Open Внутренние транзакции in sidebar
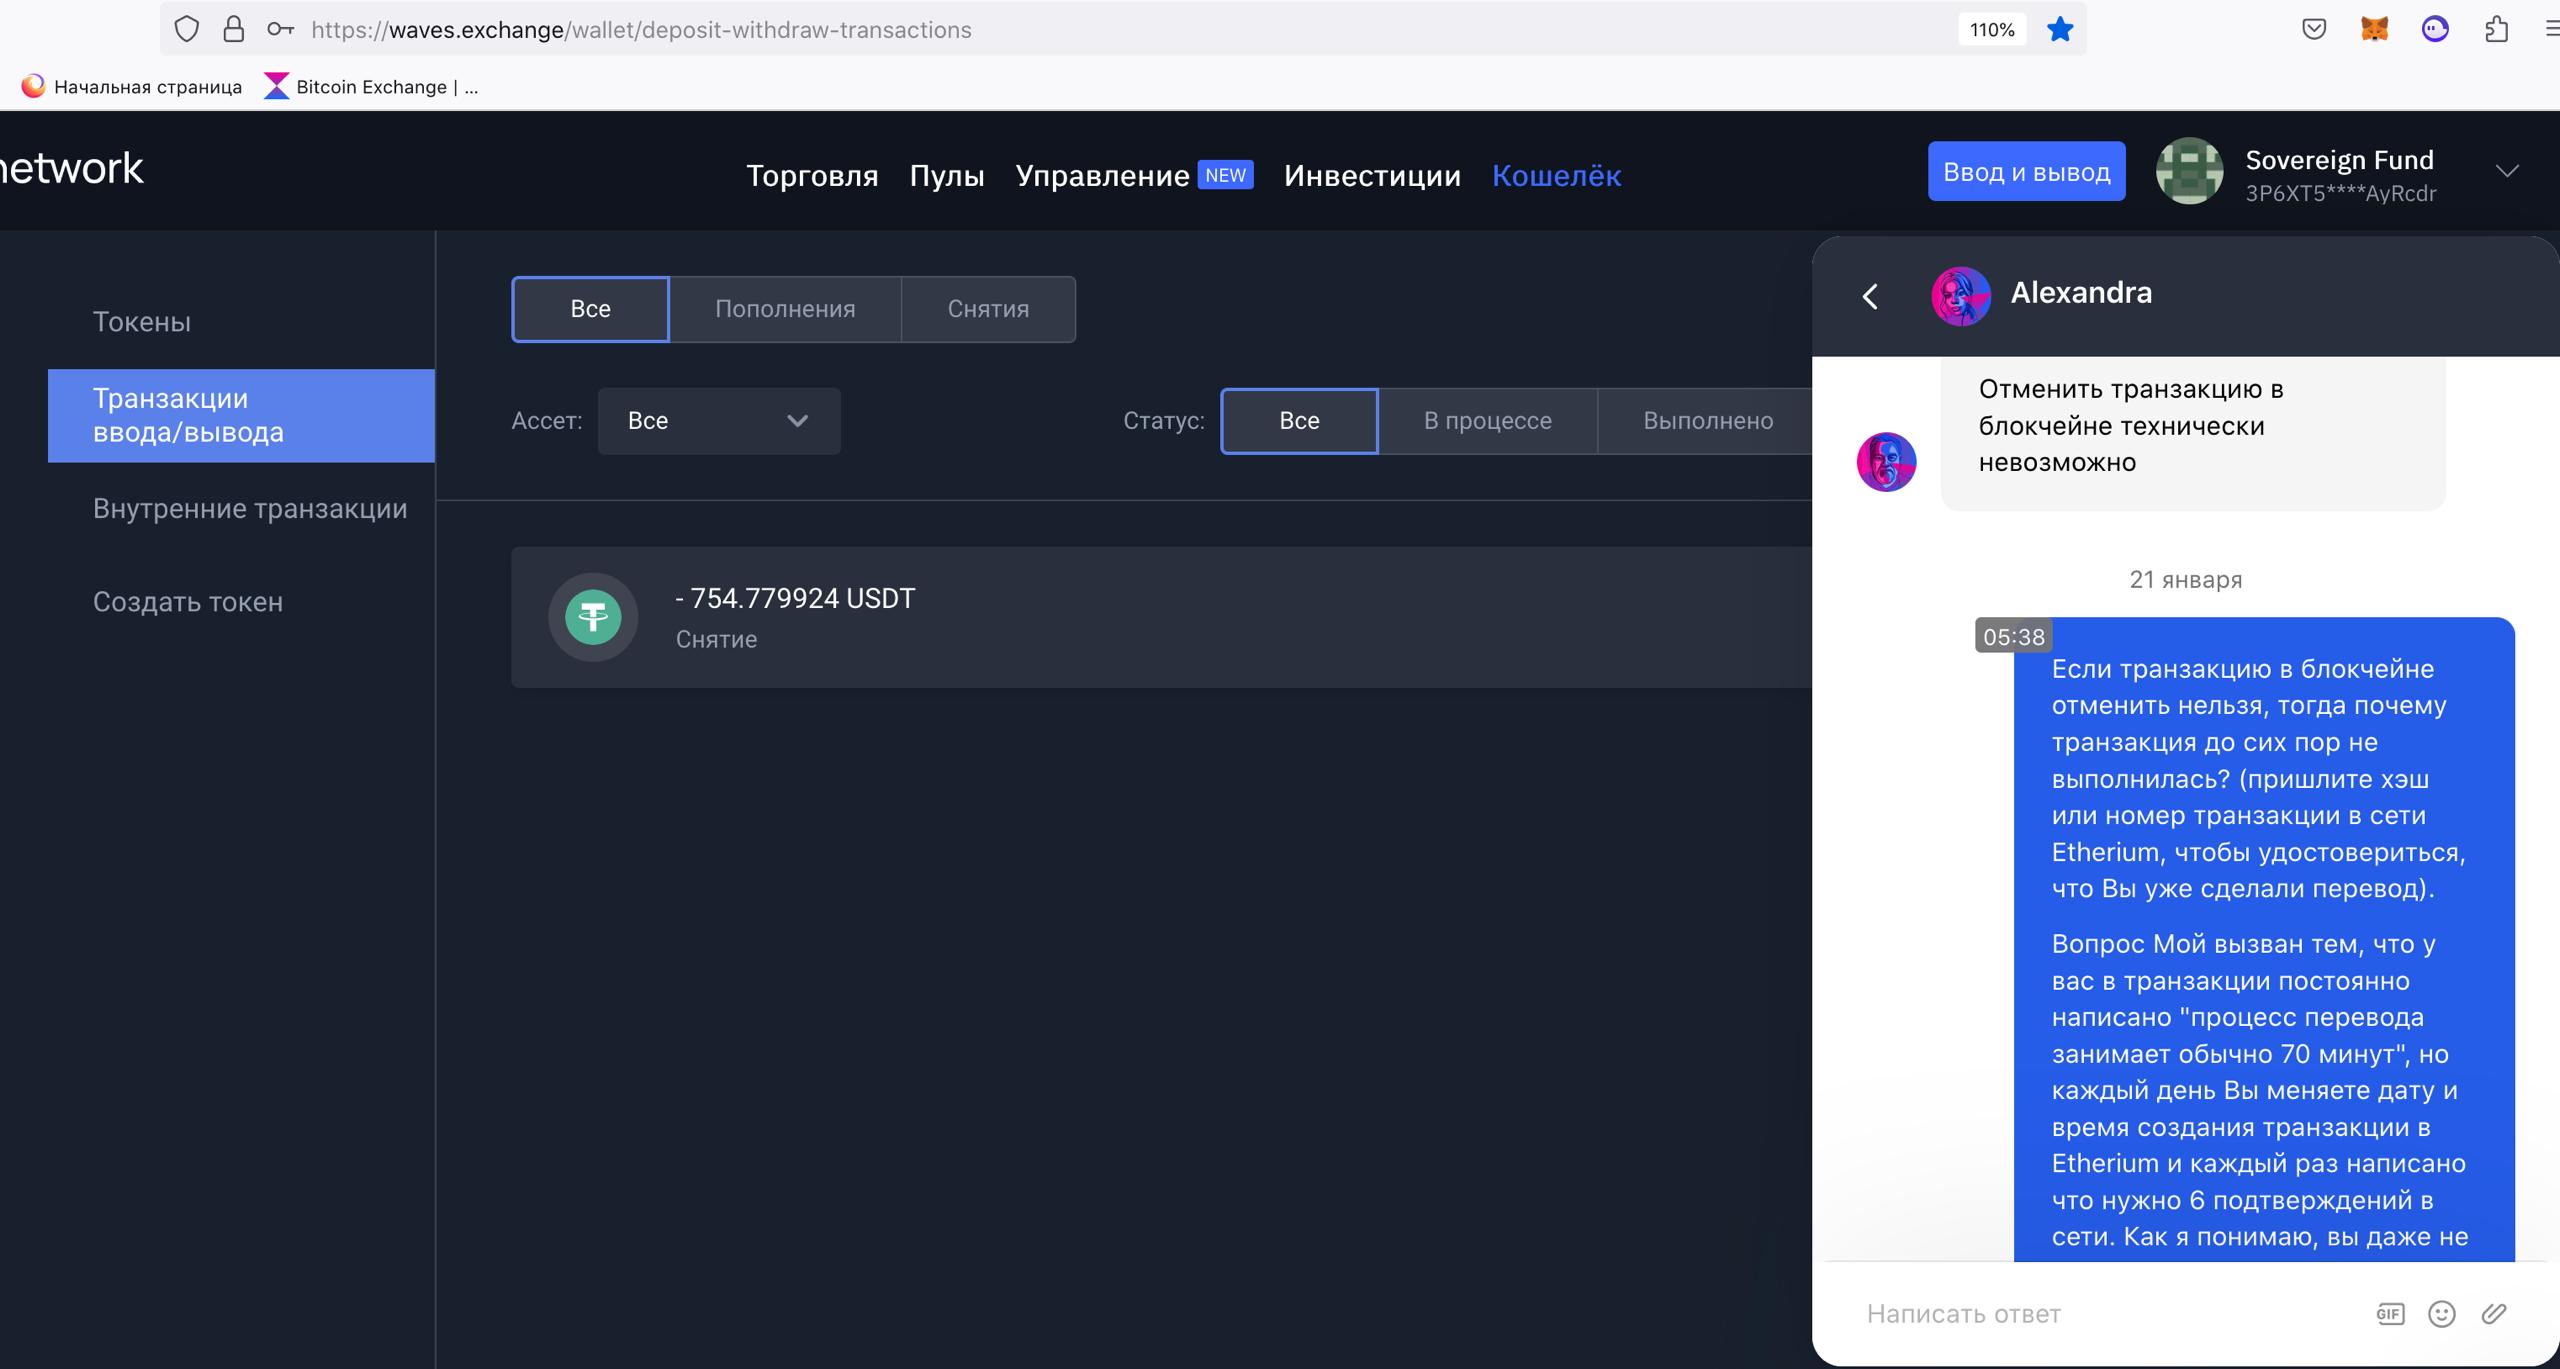The width and height of the screenshot is (2560, 1369). (x=250, y=509)
